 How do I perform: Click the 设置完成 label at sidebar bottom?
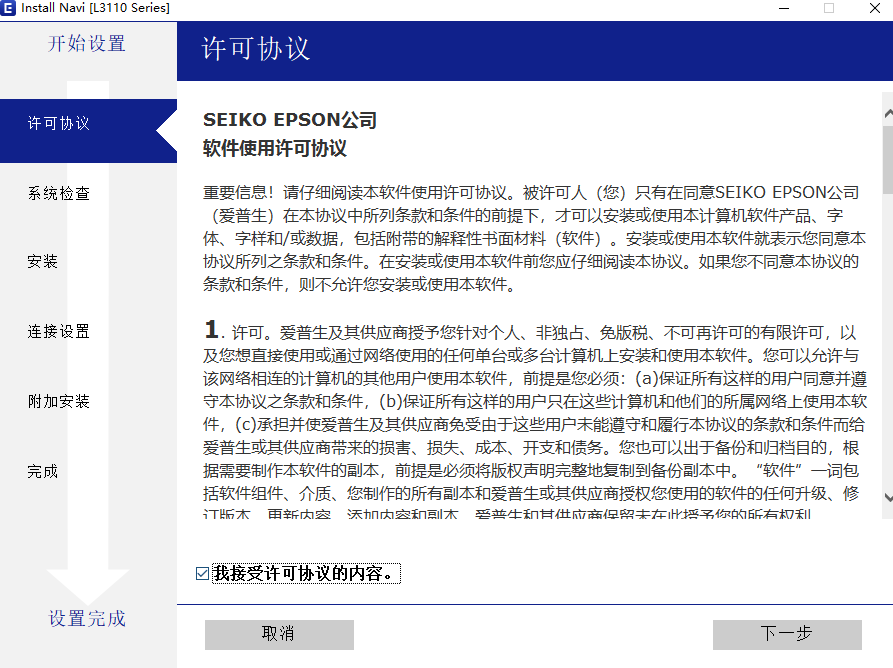(87, 618)
